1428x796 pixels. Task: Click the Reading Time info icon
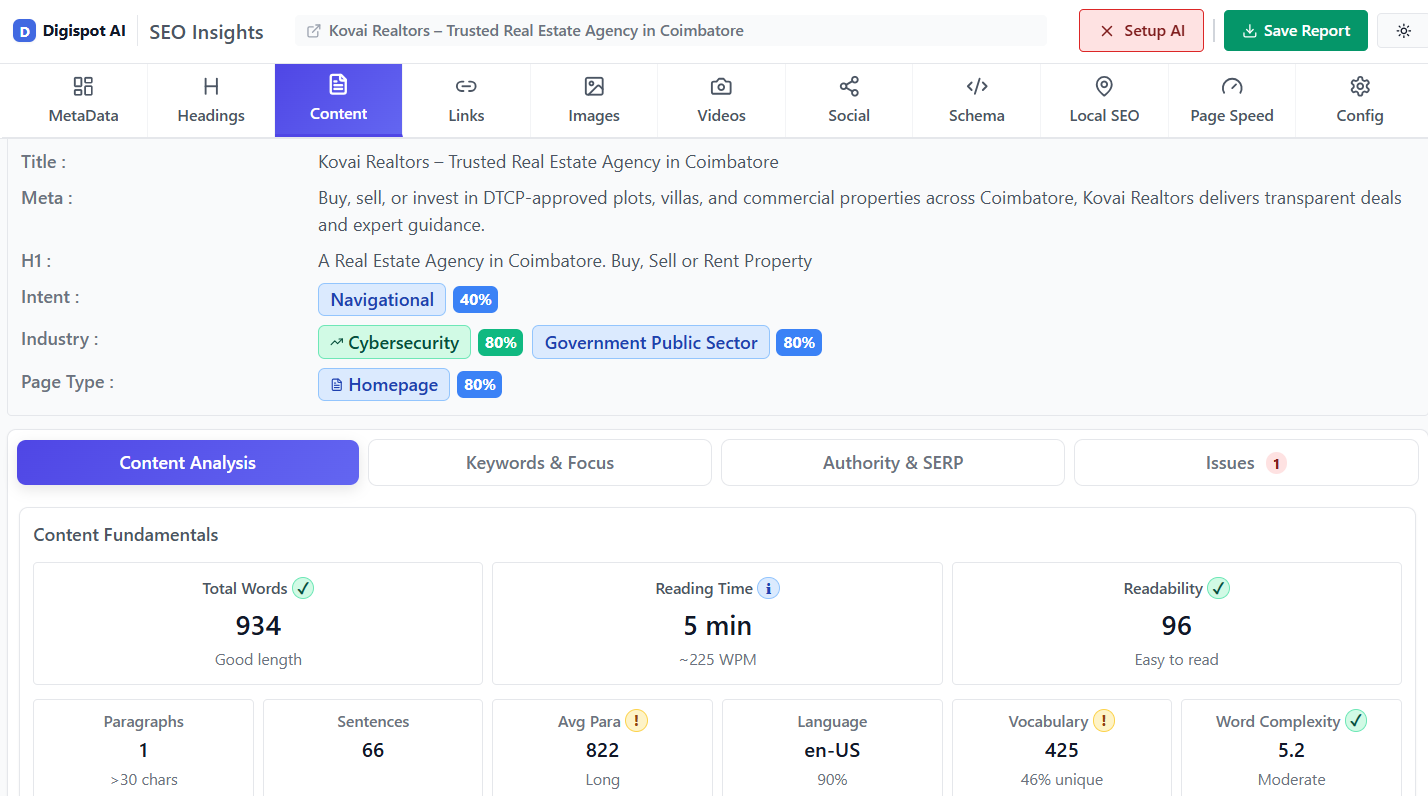768,588
